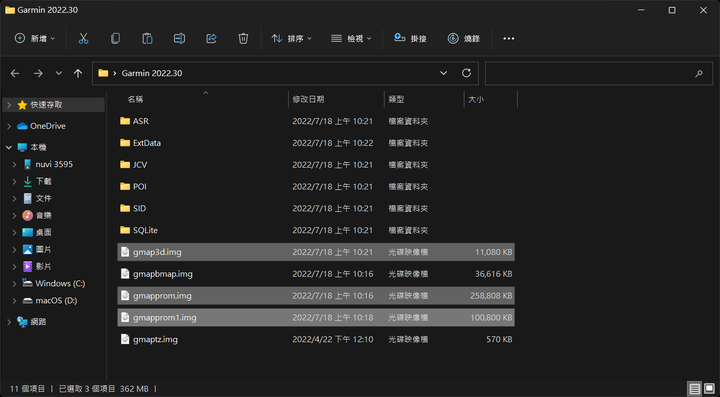Go back with the left arrow
Image resolution: width=720 pixels, height=397 pixels.
coord(15,73)
